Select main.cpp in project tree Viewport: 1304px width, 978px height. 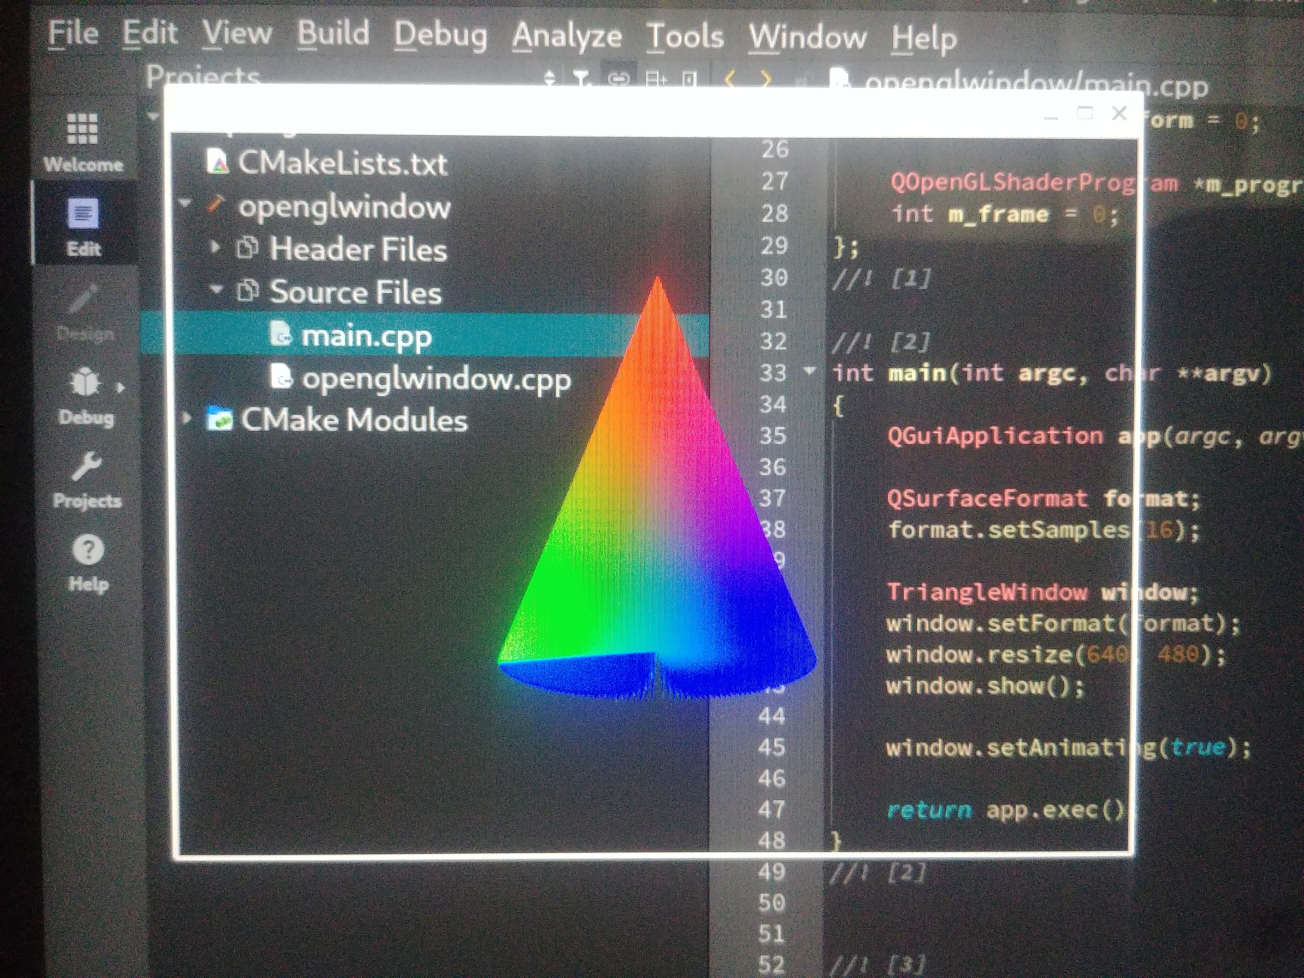(x=366, y=335)
